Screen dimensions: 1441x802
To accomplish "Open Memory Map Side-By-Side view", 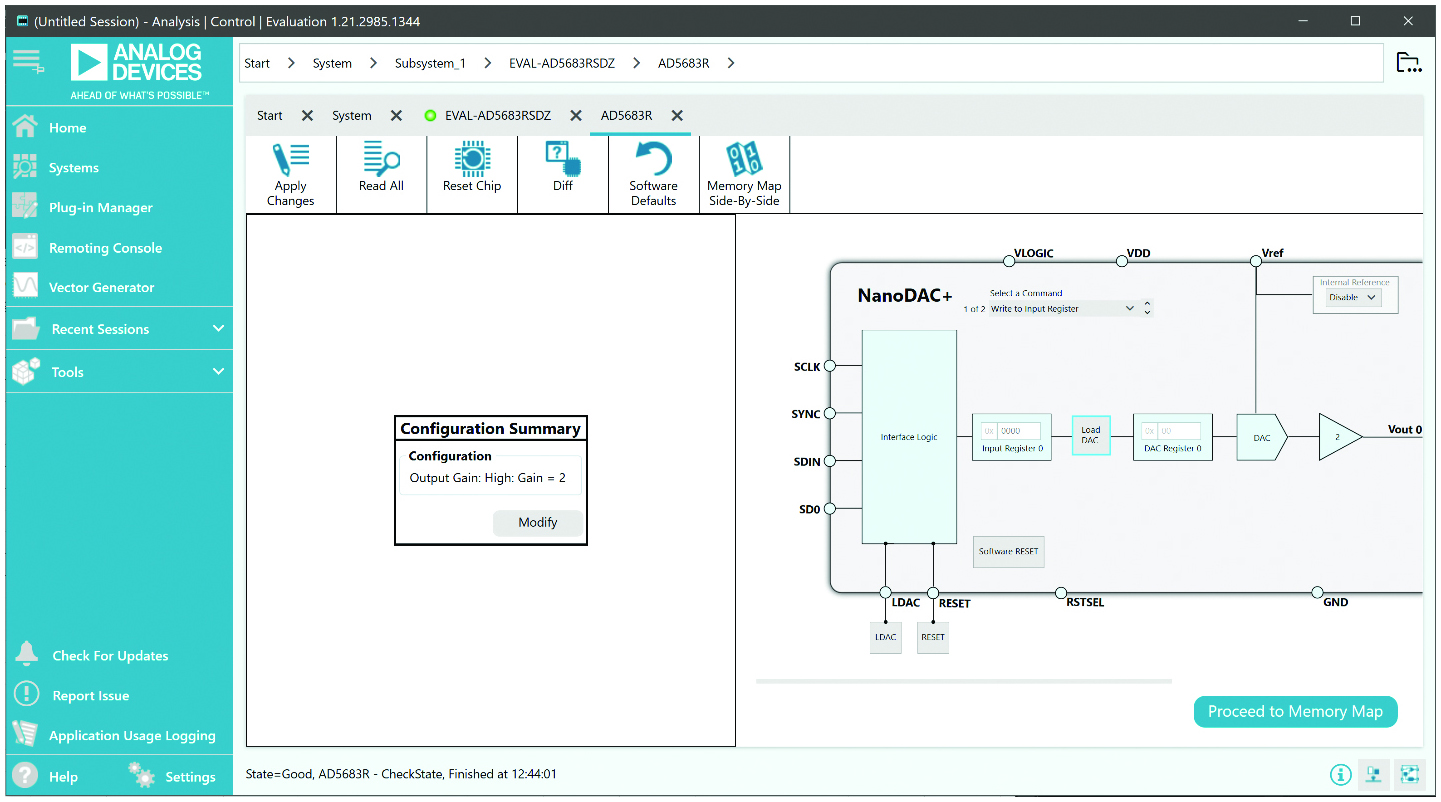I will [744, 174].
